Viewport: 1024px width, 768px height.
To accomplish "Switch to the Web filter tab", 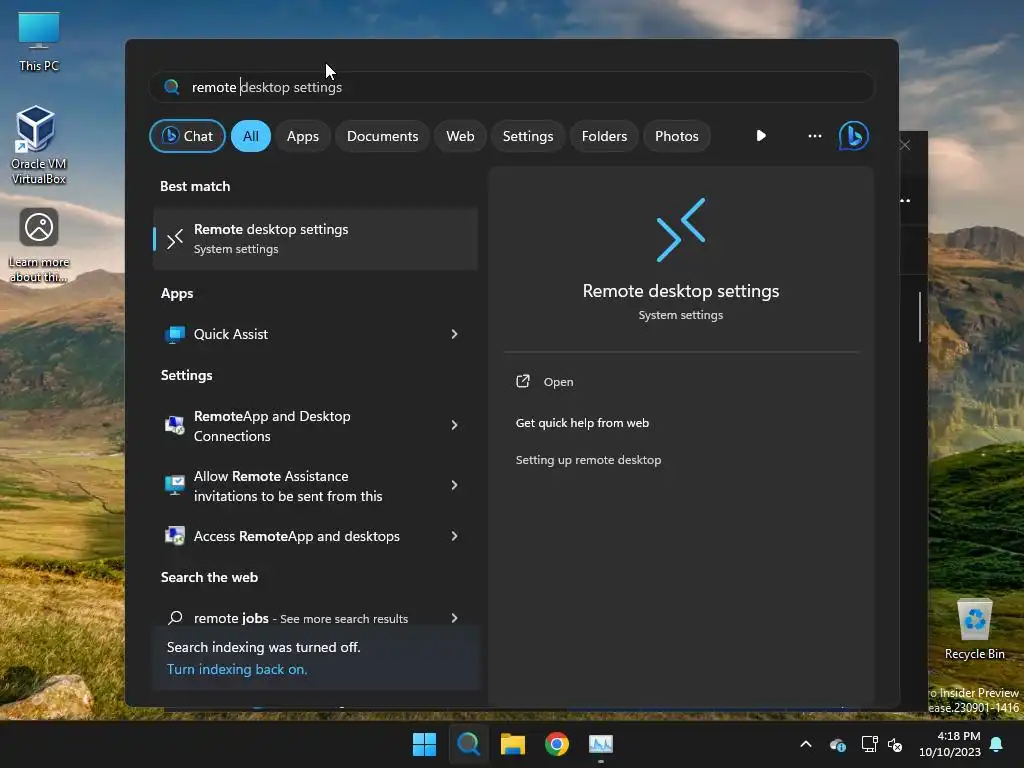I will (460, 136).
